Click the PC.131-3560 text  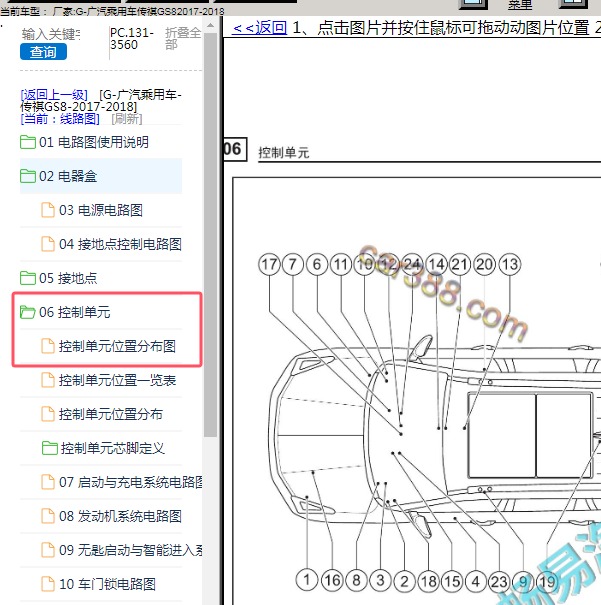tap(132, 39)
